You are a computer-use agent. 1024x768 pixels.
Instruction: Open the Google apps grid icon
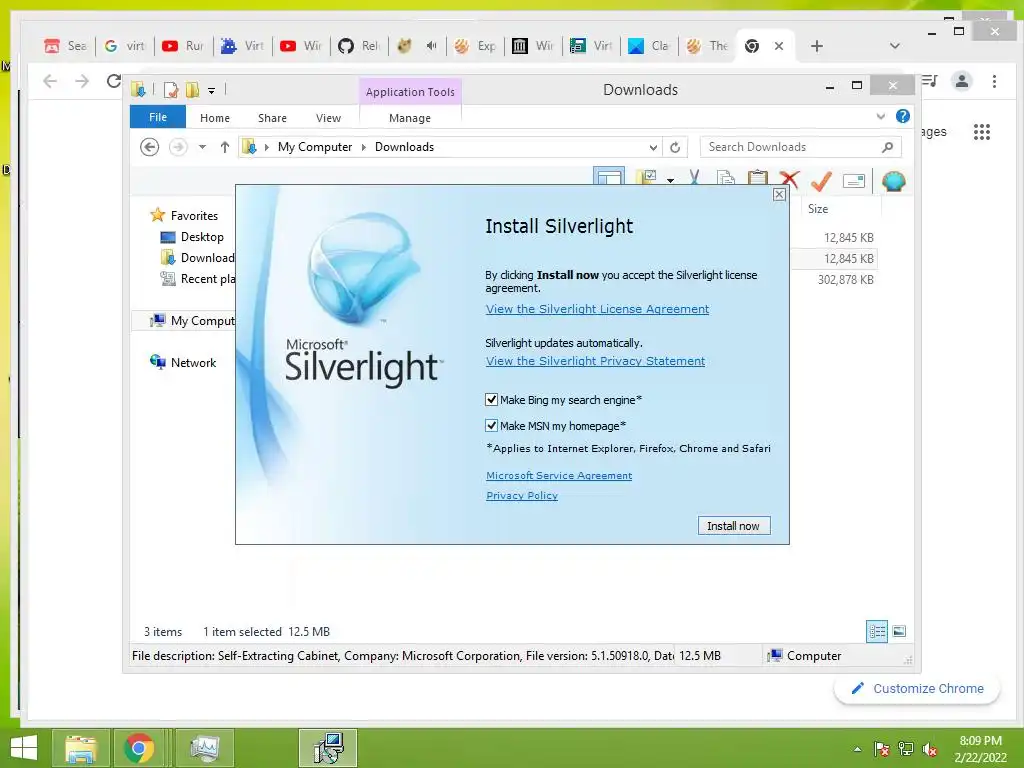pos(982,132)
